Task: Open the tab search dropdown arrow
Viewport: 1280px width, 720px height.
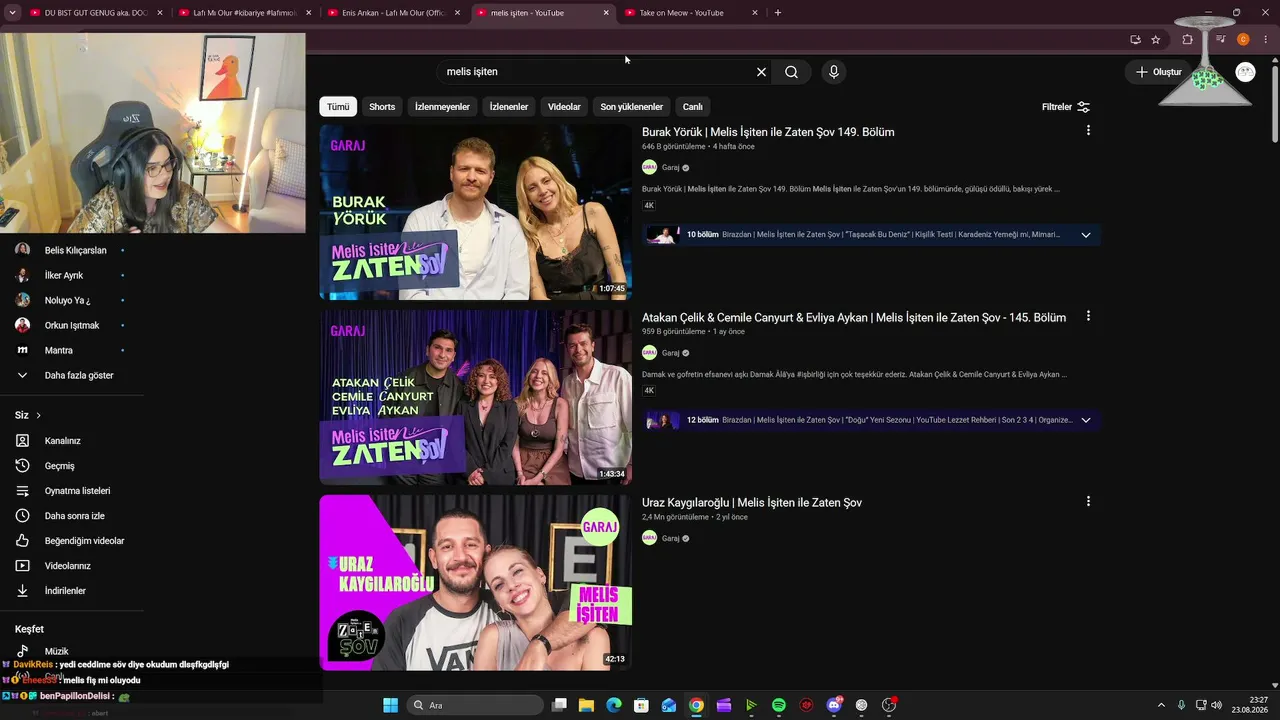Action: pyautogui.click(x=13, y=13)
